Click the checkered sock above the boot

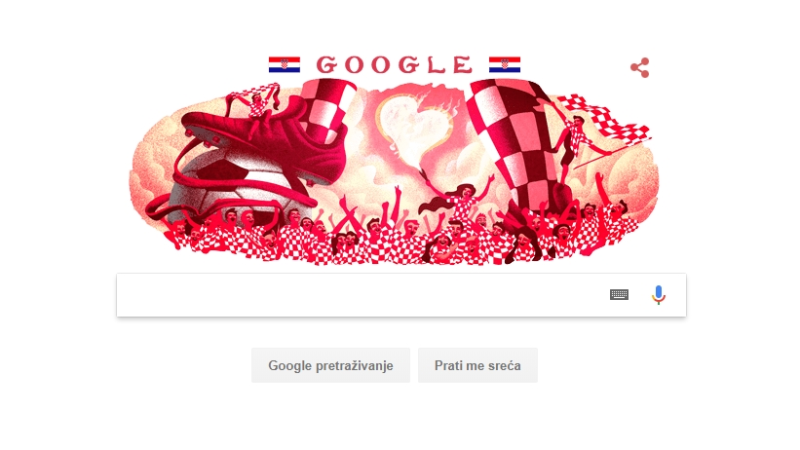coord(327,107)
